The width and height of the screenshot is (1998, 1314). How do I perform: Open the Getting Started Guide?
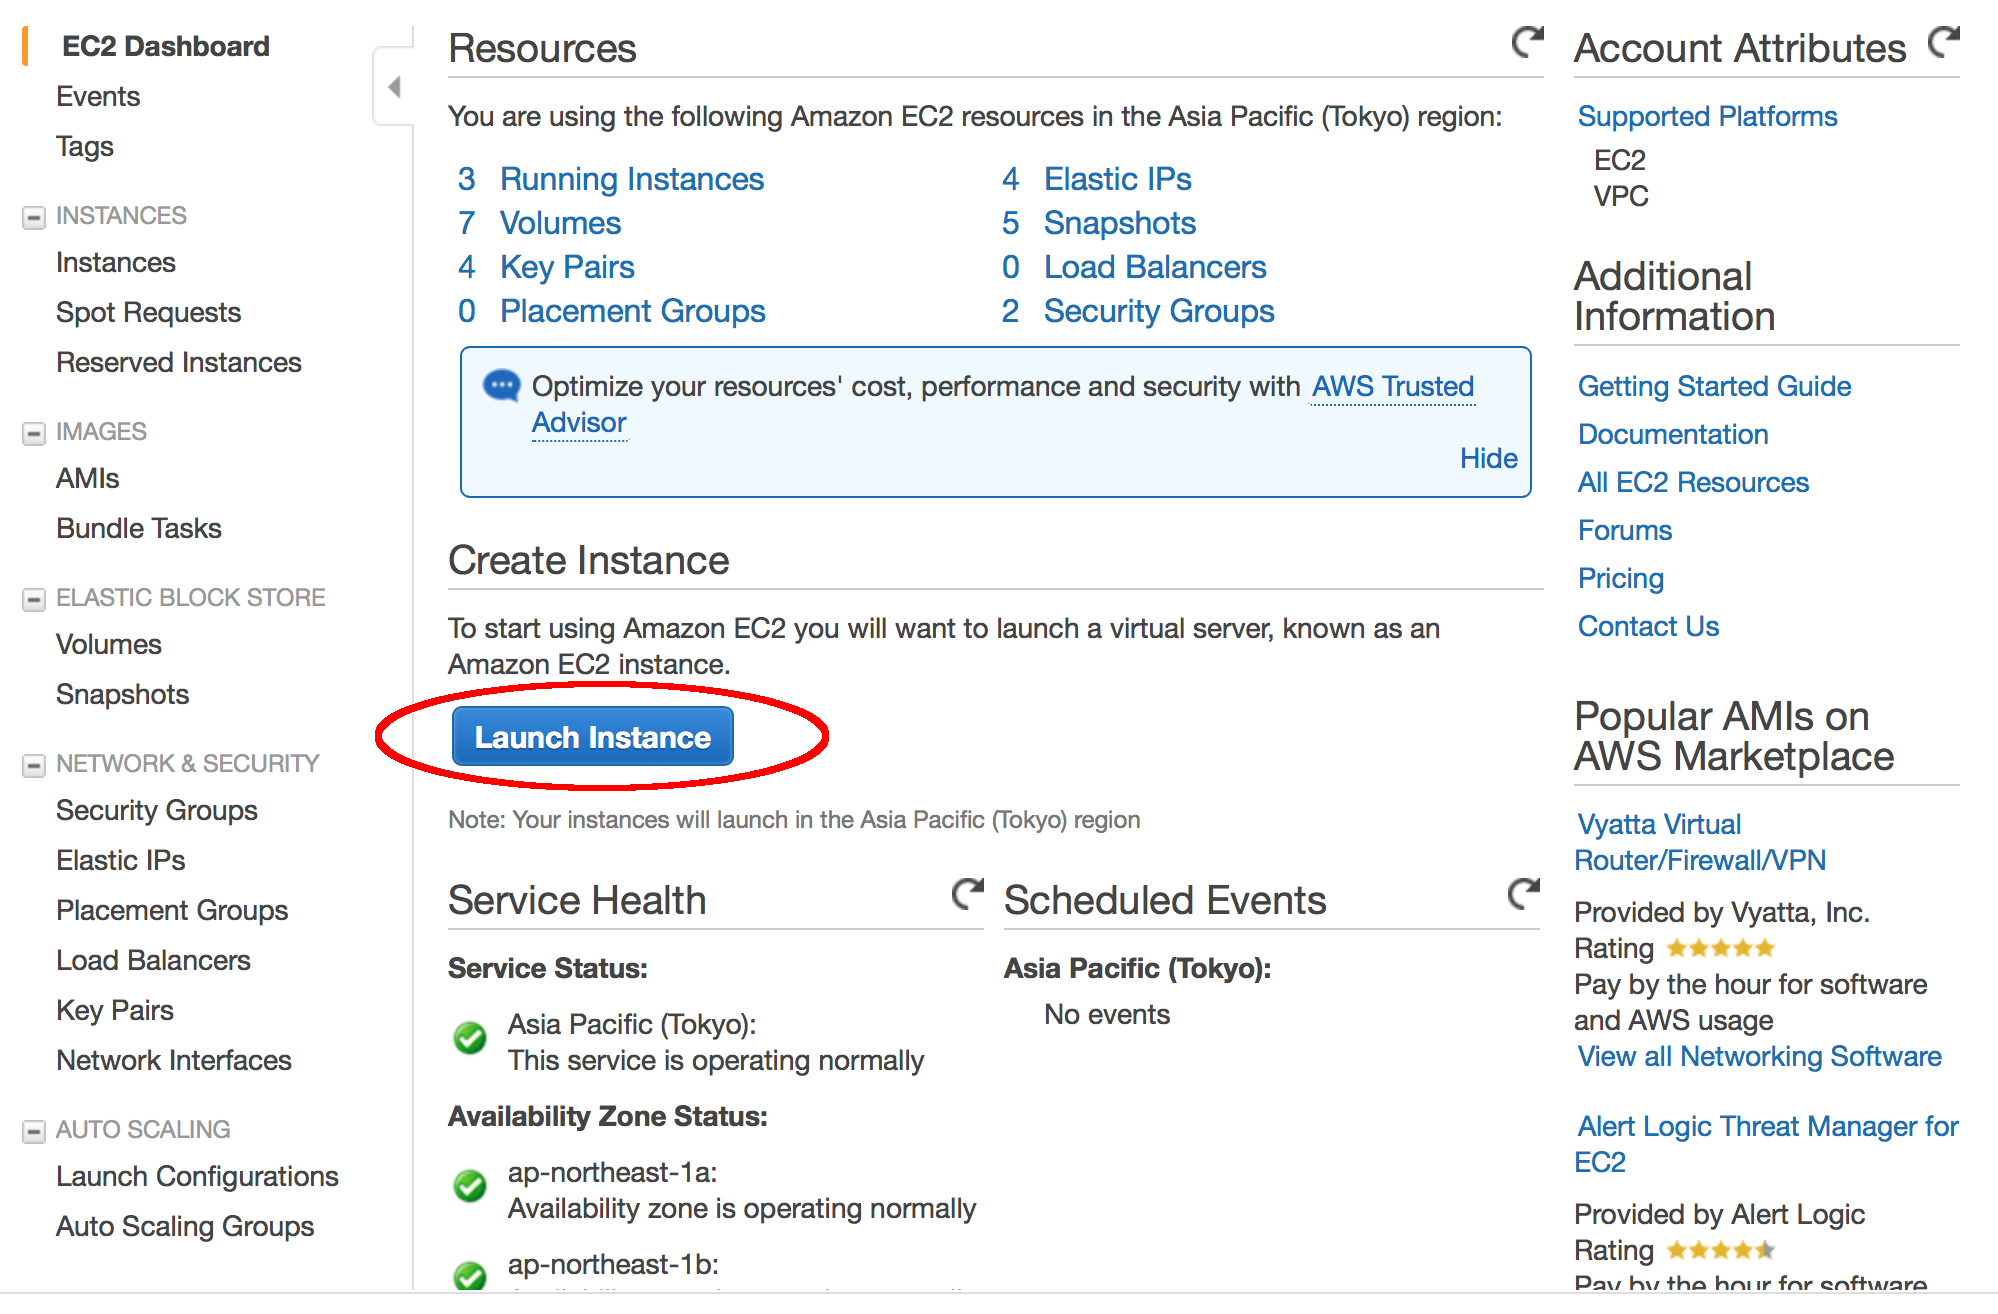click(x=1715, y=386)
